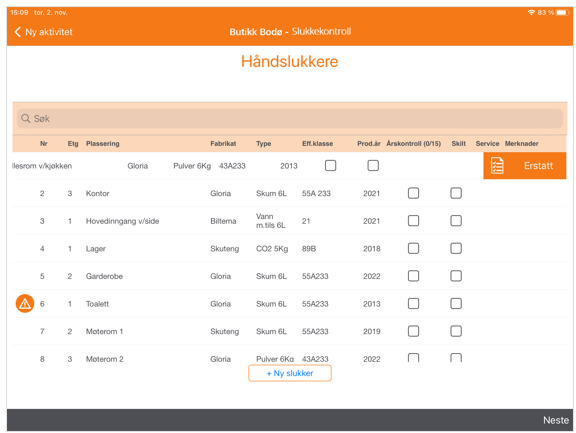
Task: Tap the checklist document icon beside Erstatt
Action: (x=497, y=166)
